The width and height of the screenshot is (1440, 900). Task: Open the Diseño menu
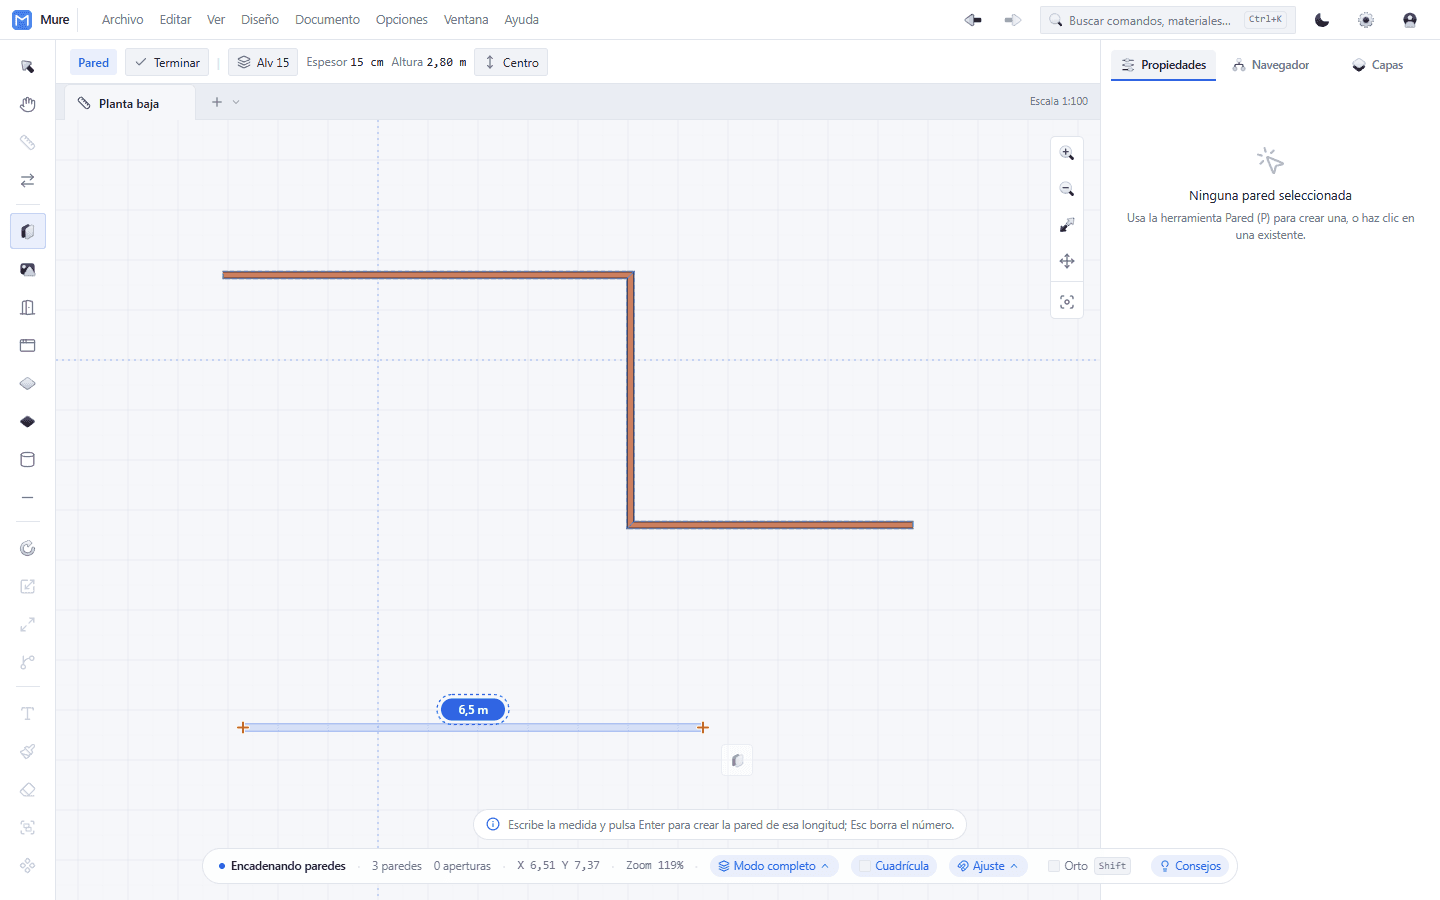click(260, 20)
